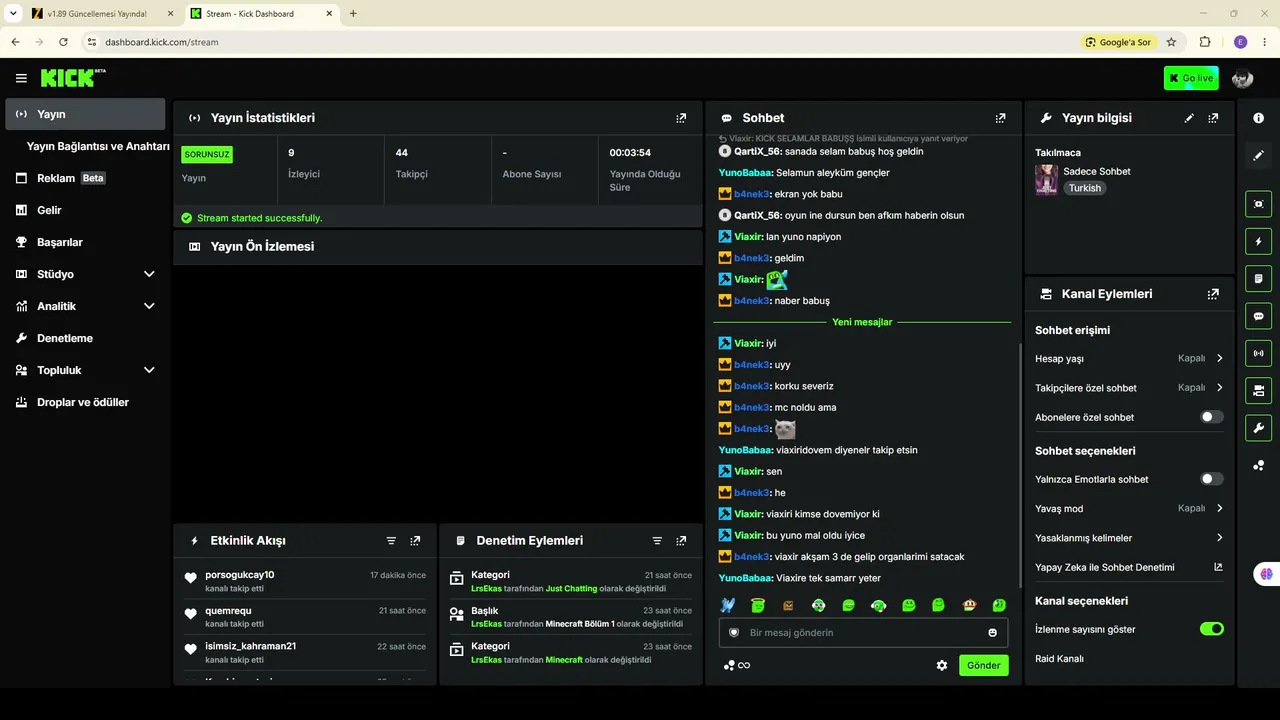The width and height of the screenshot is (1280, 720).
Task: Open the filter icon in Denetim Eylemleri
Action: click(x=657, y=541)
